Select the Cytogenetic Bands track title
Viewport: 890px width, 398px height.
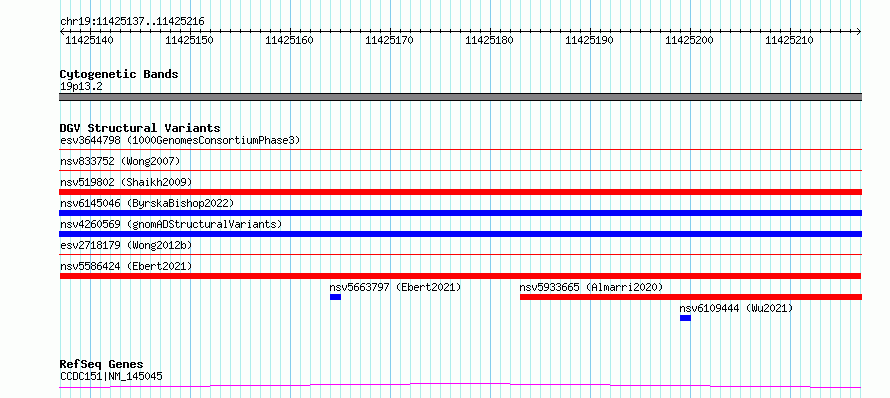pos(119,74)
